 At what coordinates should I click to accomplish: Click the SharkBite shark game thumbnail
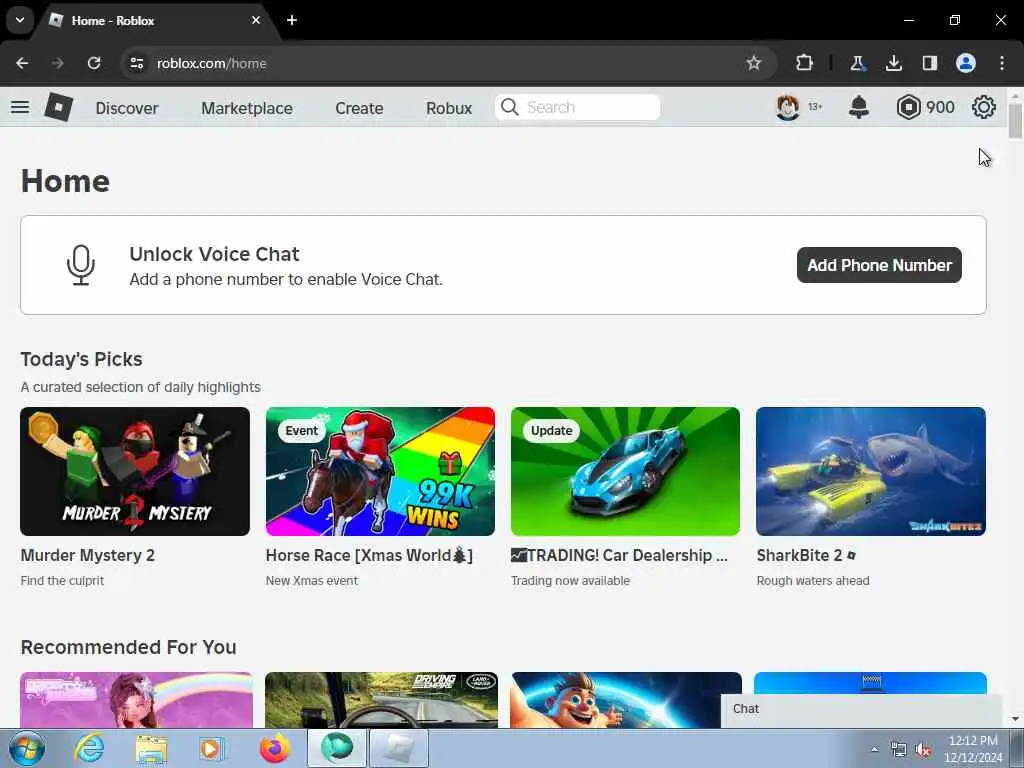coord(871,472)
